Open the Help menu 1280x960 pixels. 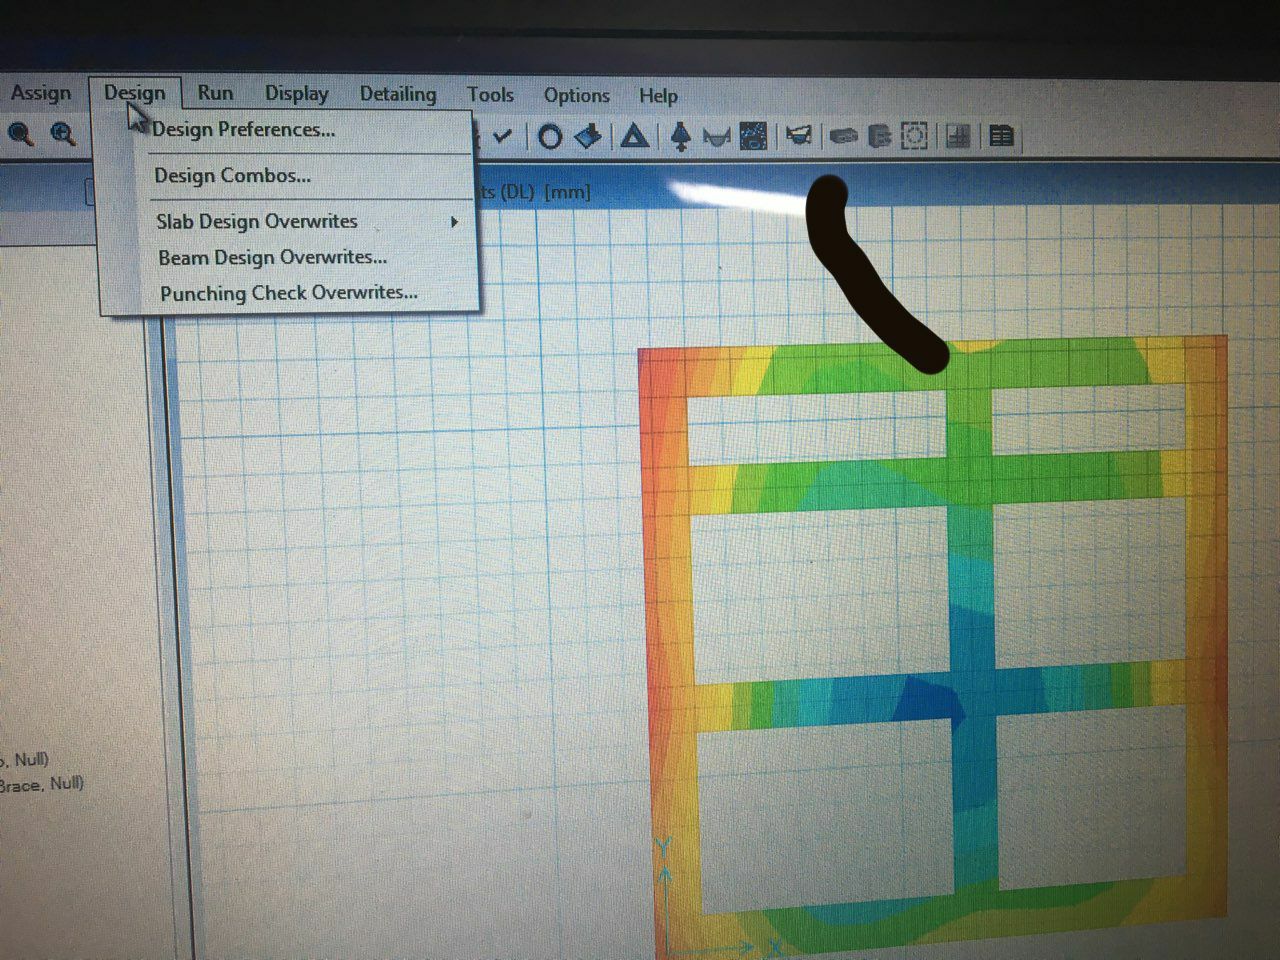(658, 96)
